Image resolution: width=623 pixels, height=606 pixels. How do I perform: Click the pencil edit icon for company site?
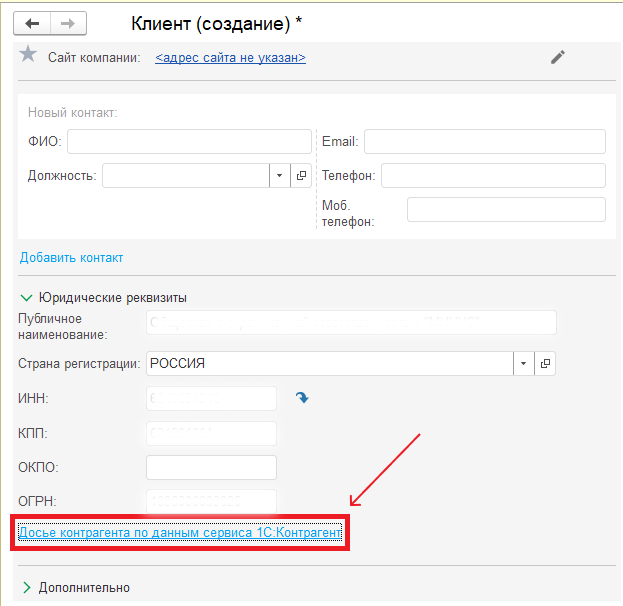point(558,57)
